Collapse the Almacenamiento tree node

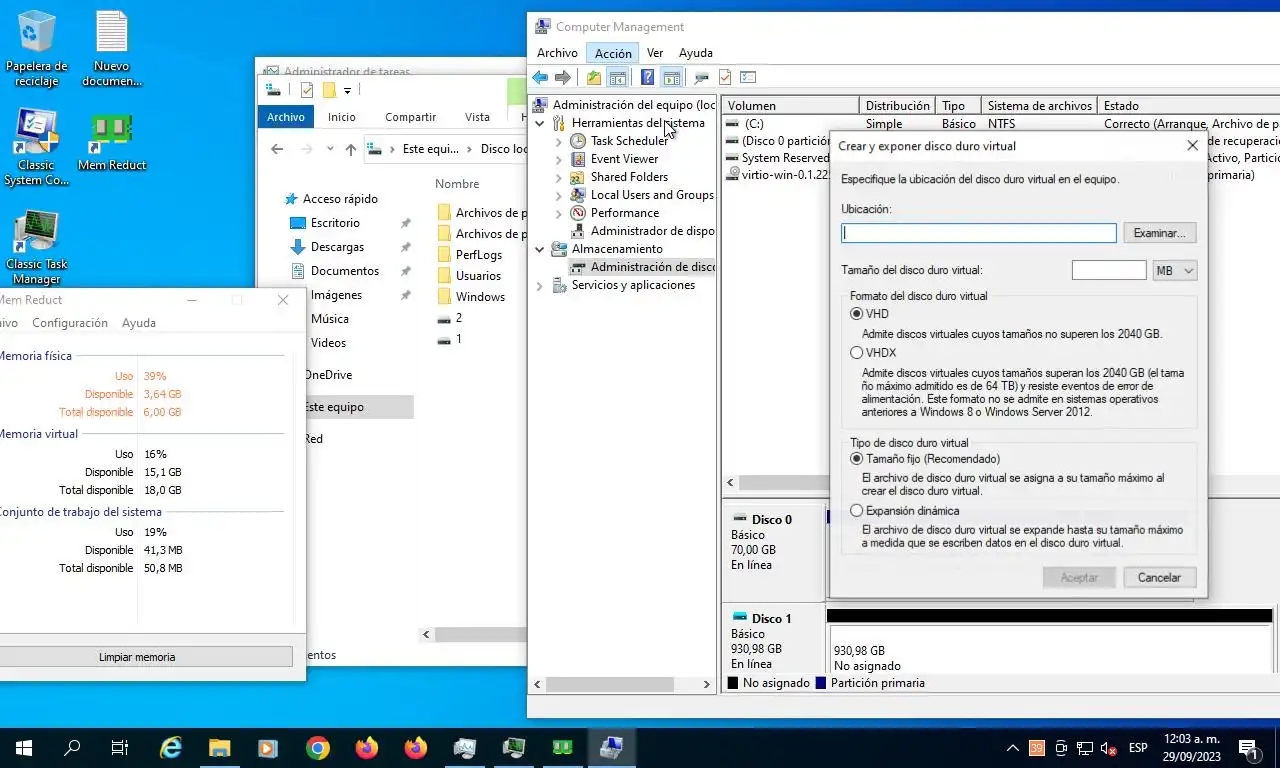point(540,249)
